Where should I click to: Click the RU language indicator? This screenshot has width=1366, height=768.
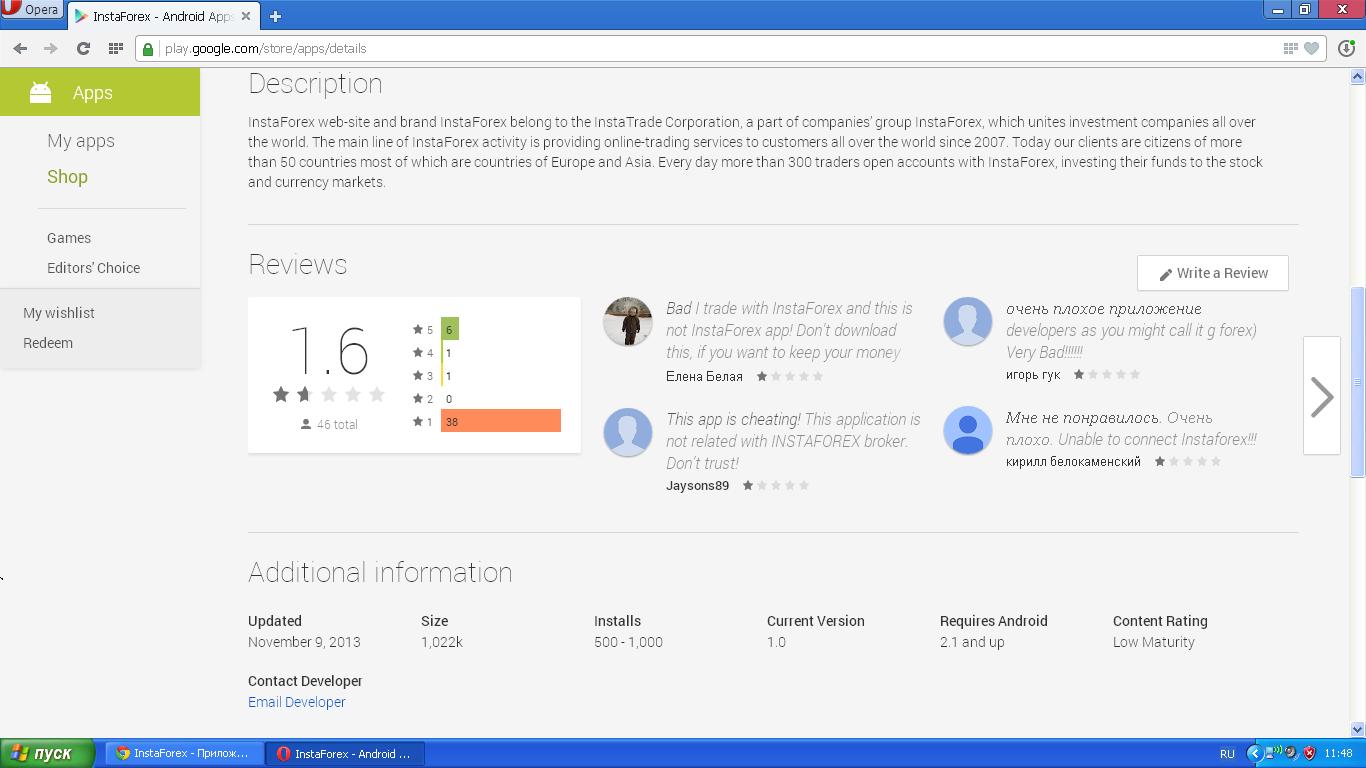click(1227, 753)
